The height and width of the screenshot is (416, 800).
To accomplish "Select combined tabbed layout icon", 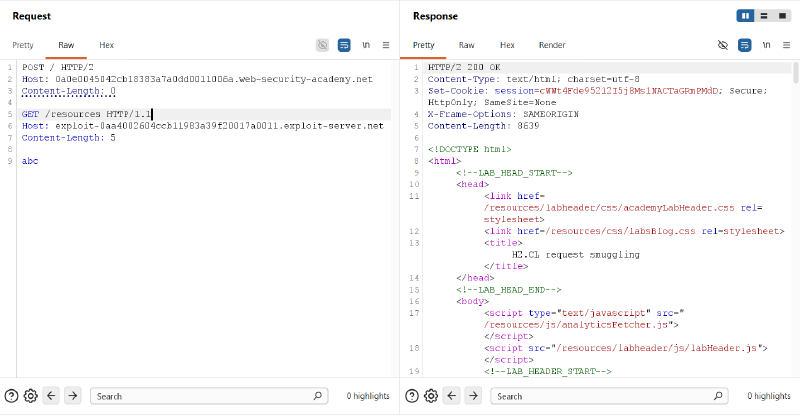I will coord(782,16).
